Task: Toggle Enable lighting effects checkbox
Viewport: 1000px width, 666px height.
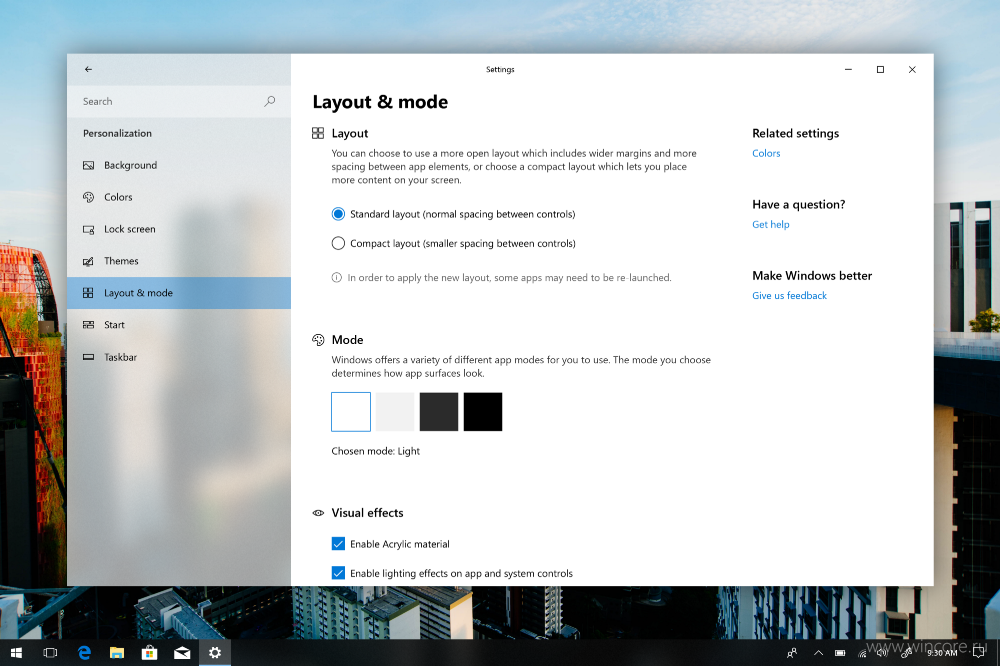Action: pos(338,573)
